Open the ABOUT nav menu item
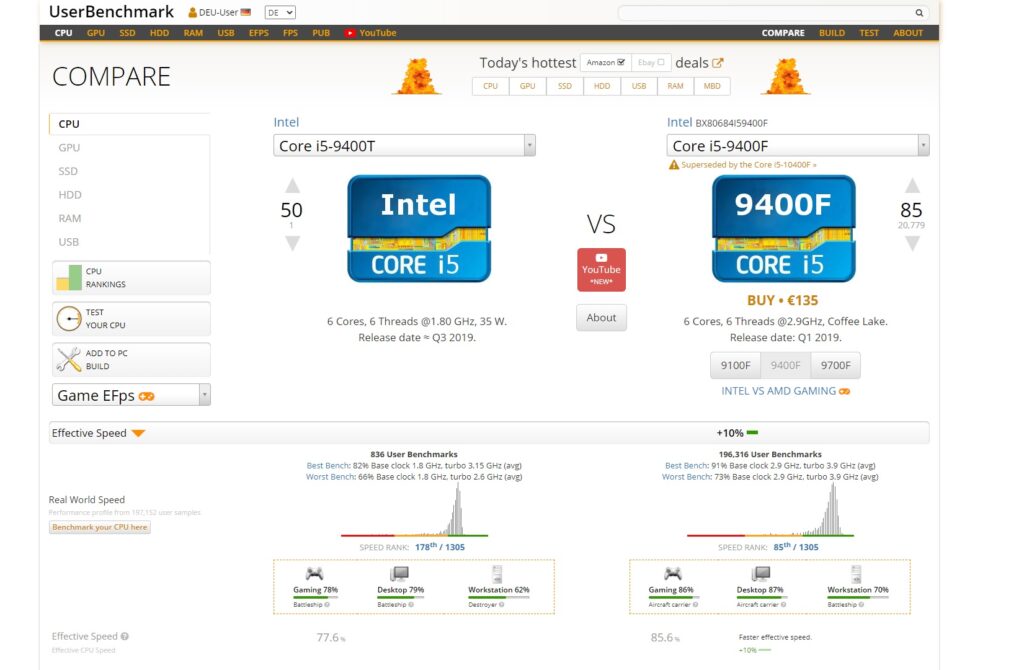Screen dimensions: 1024x670 pos(908,33)
